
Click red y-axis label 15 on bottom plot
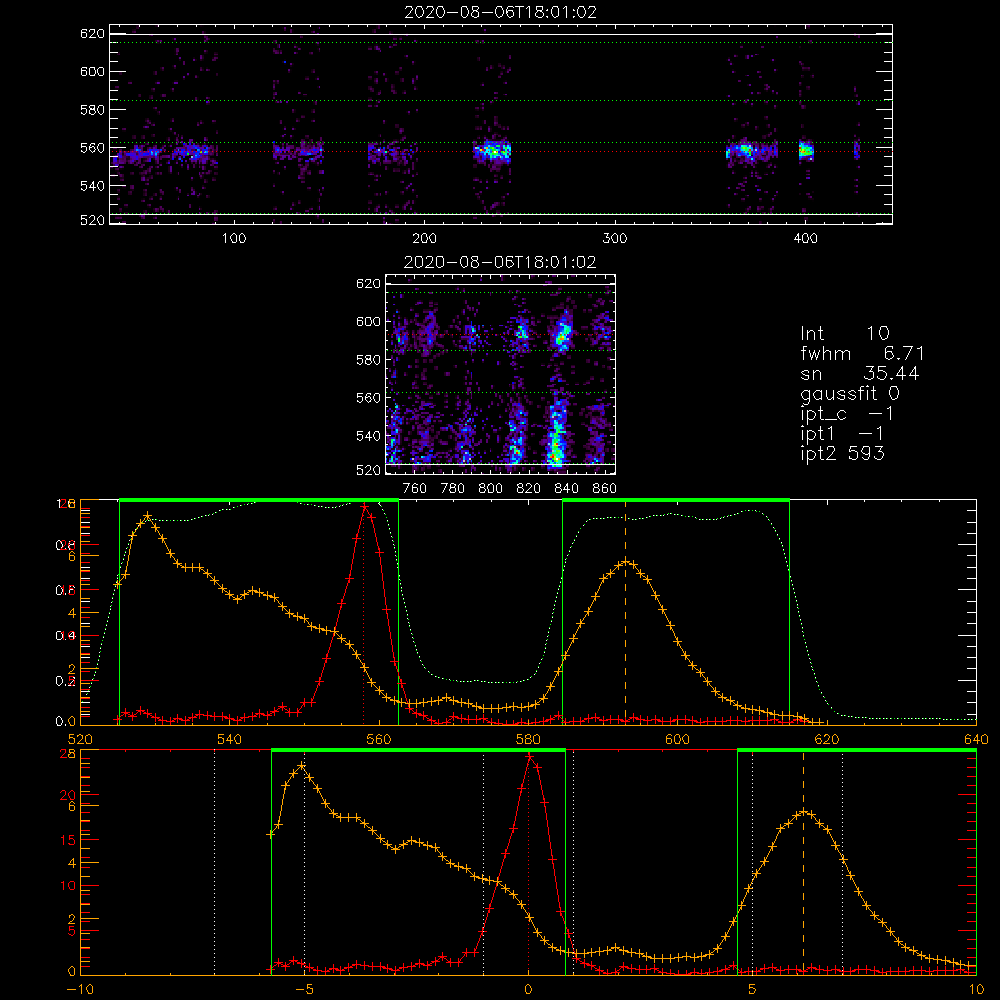point(67,840)
